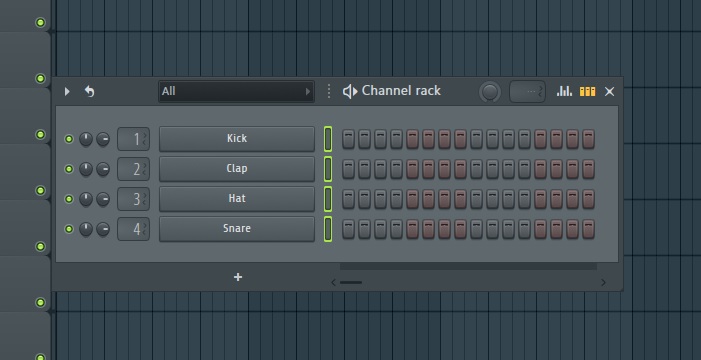Viewport: 701px width, 360px height.
Task: Open the Kick channel button
Action: (237, 139)
